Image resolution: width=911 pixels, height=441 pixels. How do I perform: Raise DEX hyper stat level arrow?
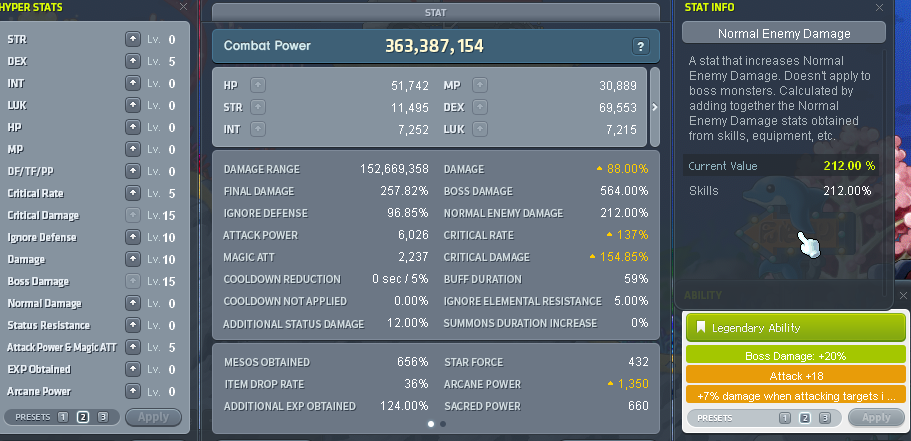133,62
